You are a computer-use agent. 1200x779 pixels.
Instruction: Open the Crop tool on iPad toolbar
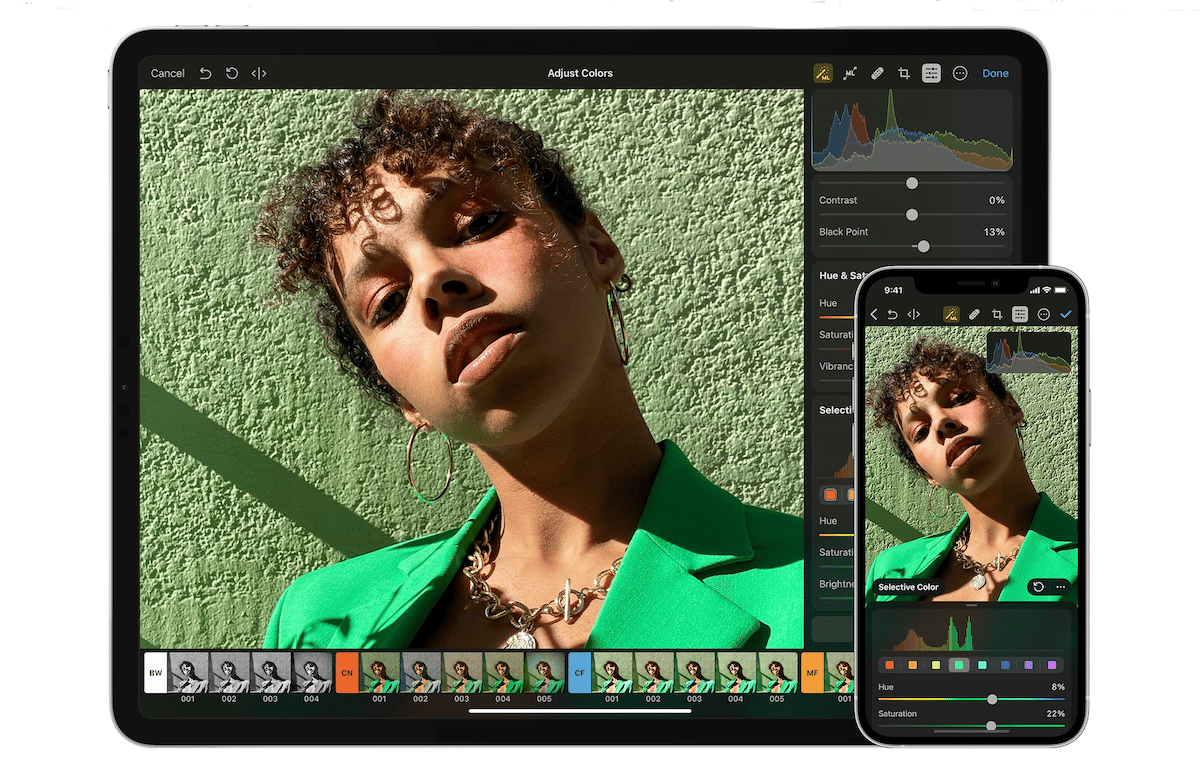click(904, 73)
